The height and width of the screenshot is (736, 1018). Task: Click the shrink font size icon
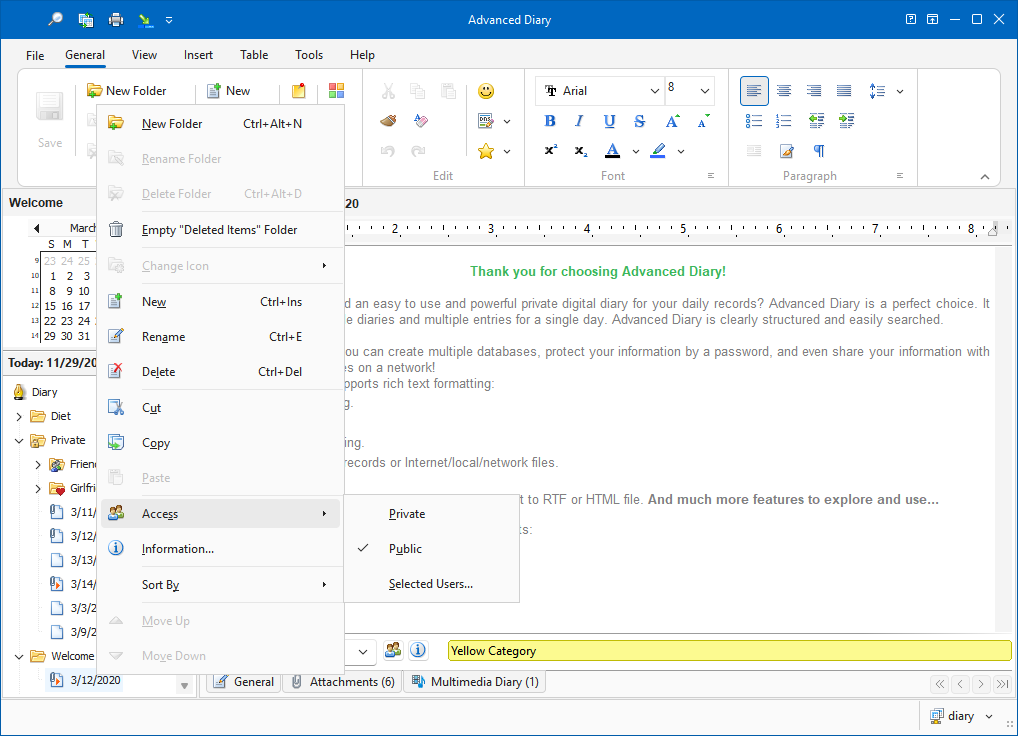coord(703,121)
